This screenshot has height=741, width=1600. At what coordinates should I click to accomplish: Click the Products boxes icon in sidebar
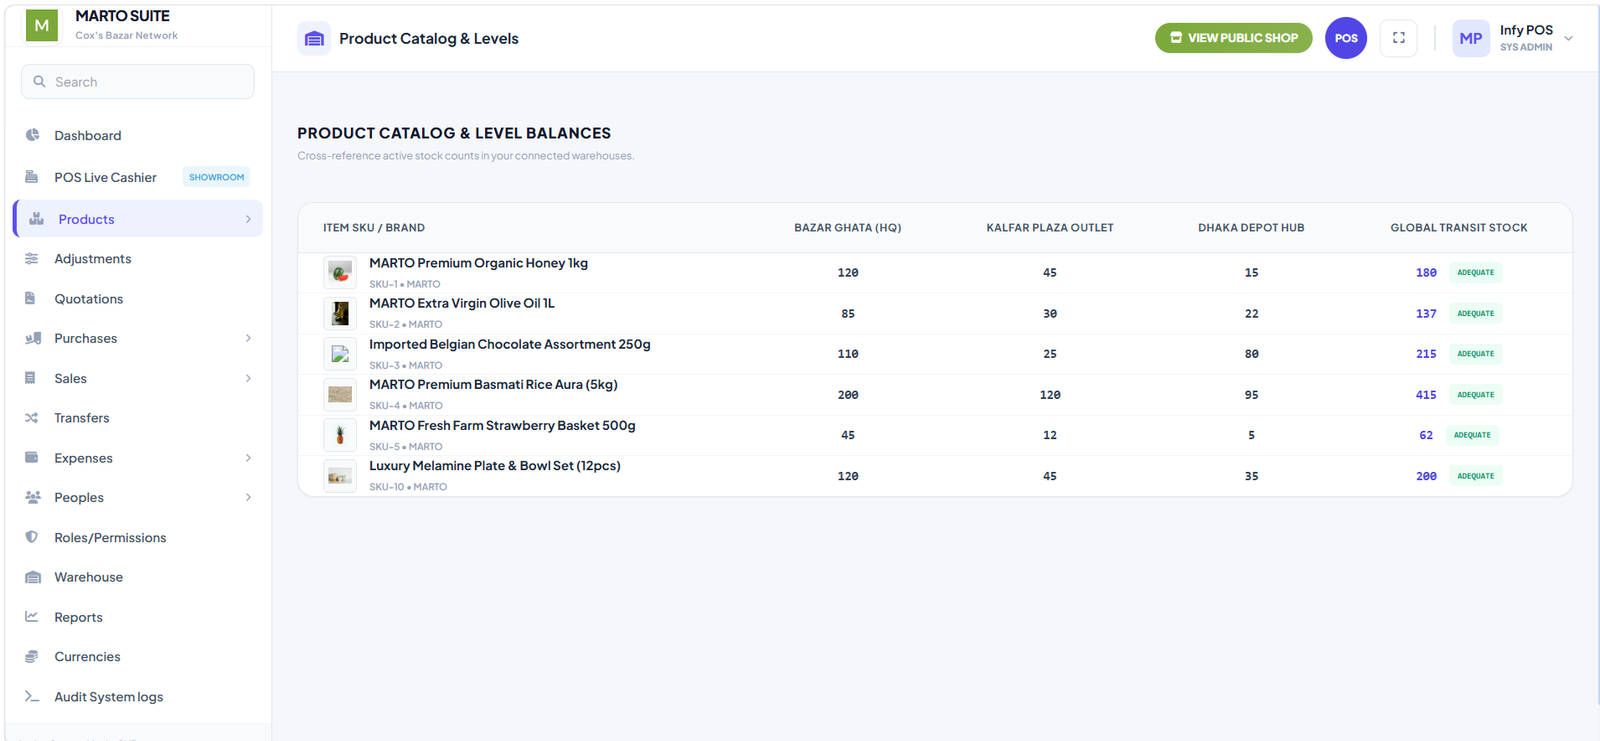click(x=36, y=219)
